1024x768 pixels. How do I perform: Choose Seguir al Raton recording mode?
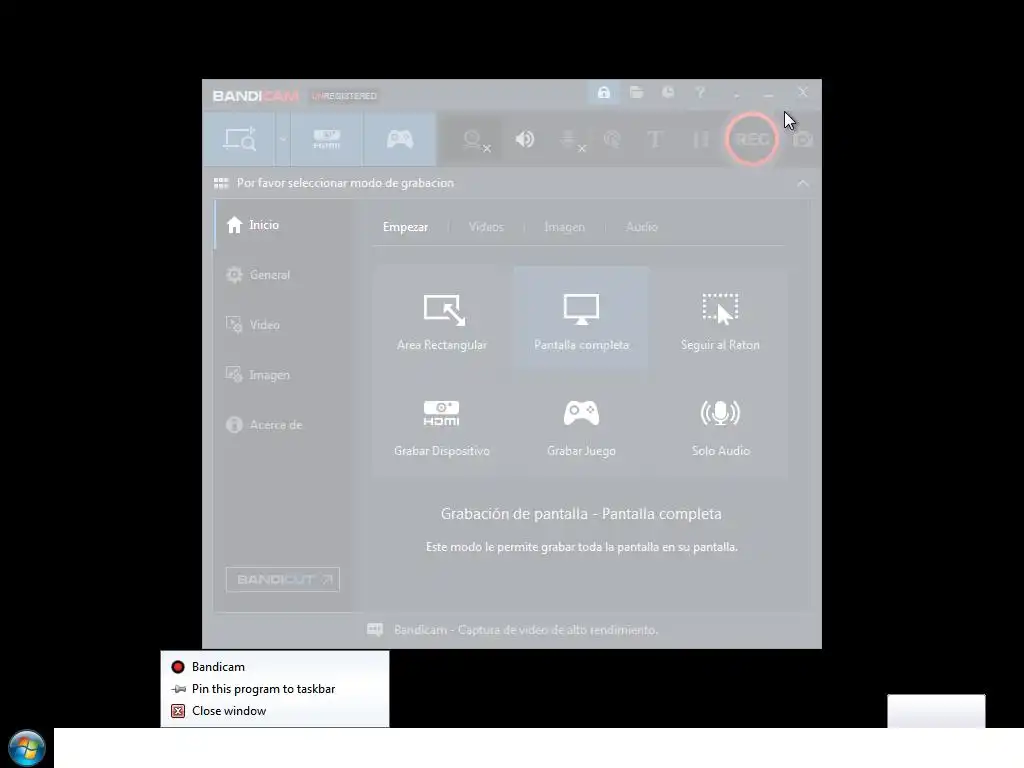[720, 319]
